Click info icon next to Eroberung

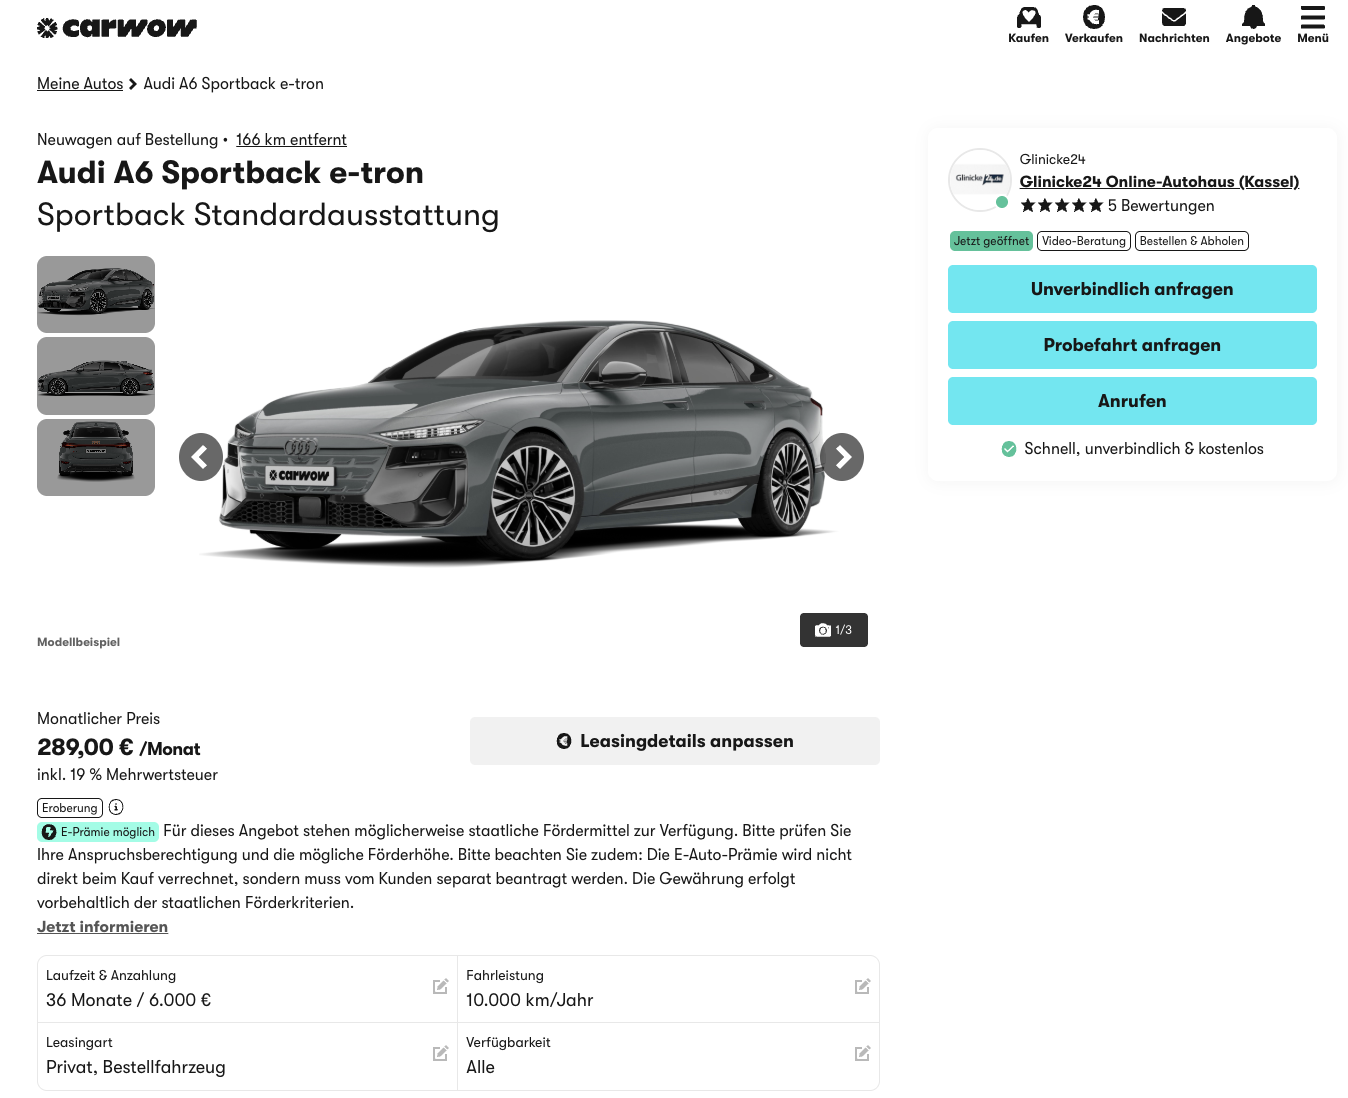click(116, 807)
